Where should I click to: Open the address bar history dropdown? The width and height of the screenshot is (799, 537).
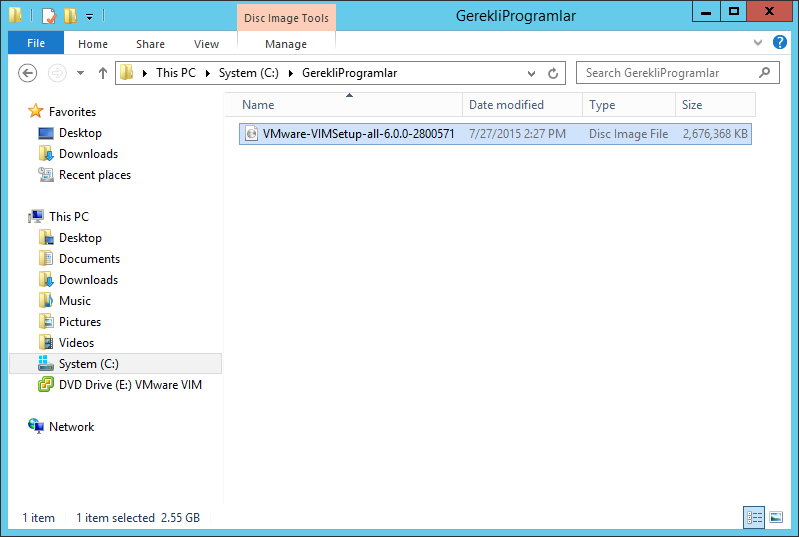click(531, 73)
